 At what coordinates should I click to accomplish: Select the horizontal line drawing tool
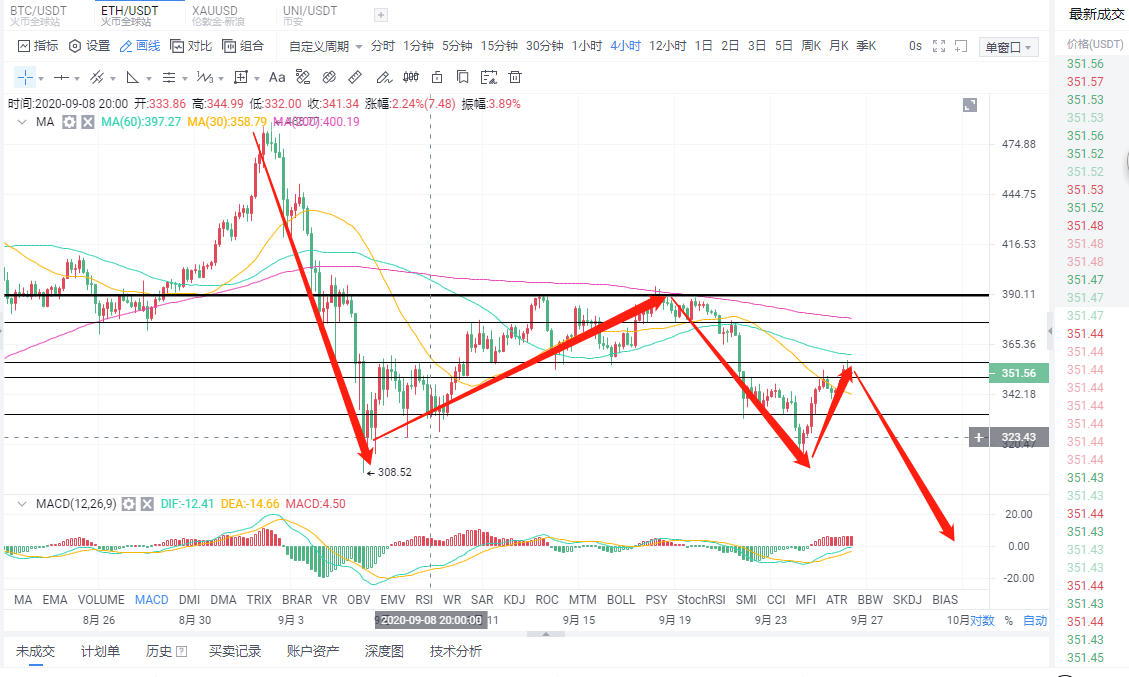pyautogui.click(x=62, y=77)
